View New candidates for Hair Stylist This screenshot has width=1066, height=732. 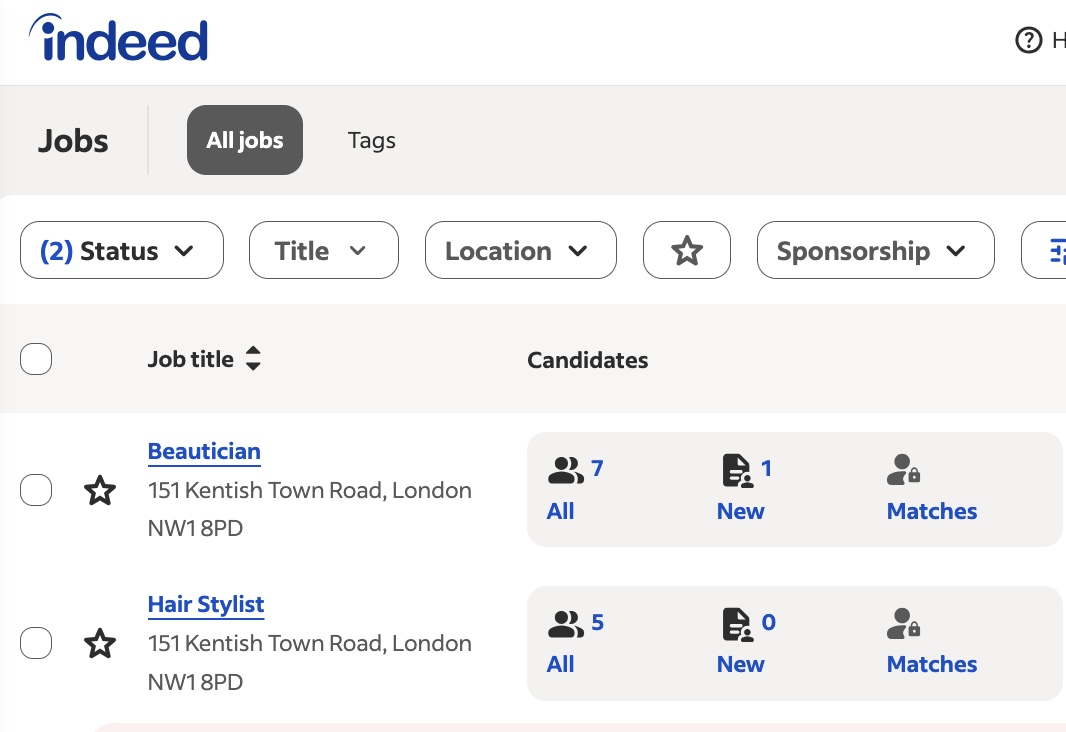[740, 664]
